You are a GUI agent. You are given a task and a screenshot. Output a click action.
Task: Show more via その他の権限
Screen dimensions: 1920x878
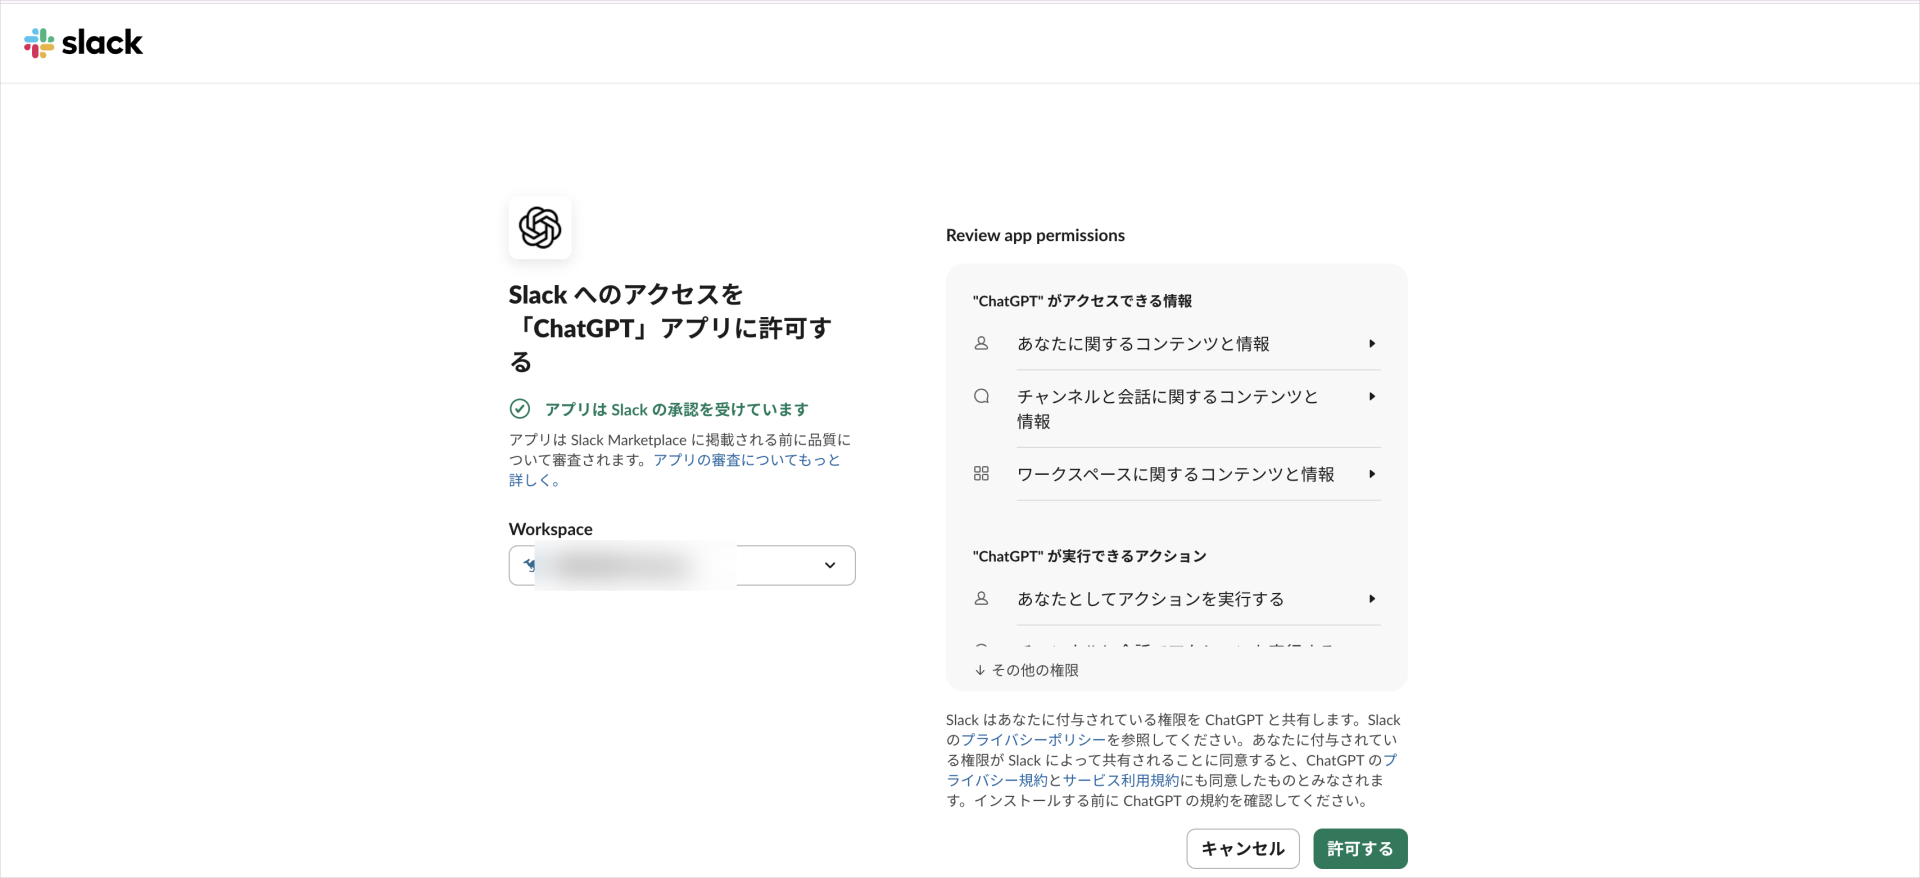click(x=1027, y=670)
